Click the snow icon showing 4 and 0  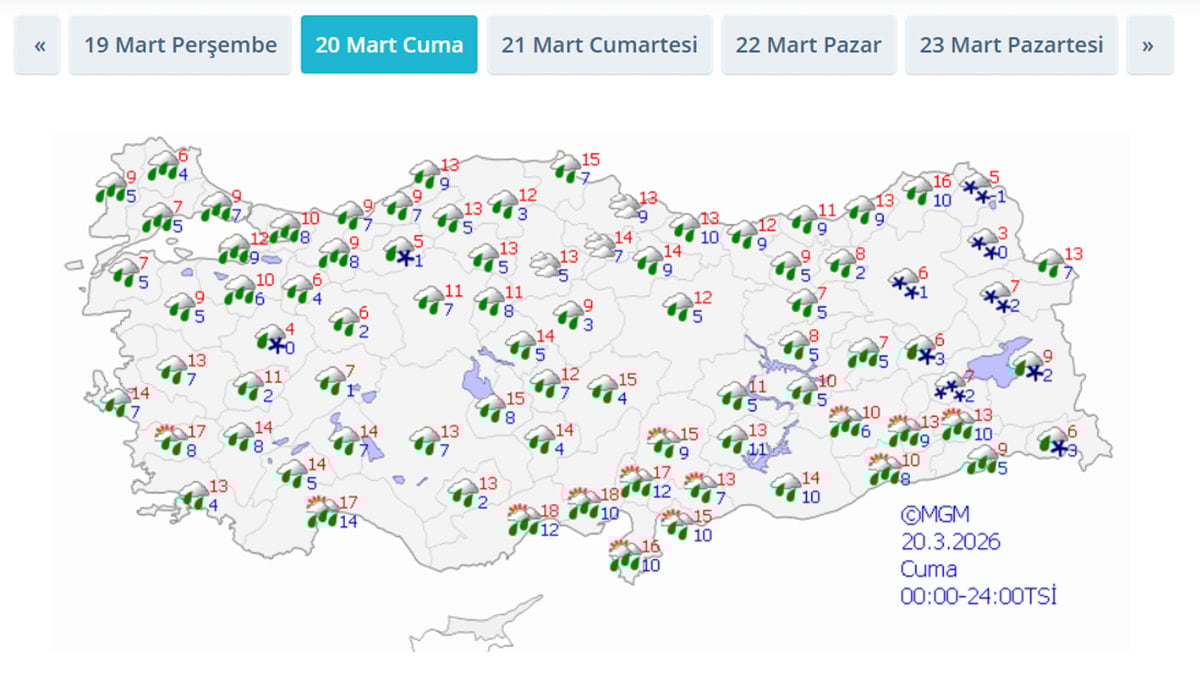(270, 338)
